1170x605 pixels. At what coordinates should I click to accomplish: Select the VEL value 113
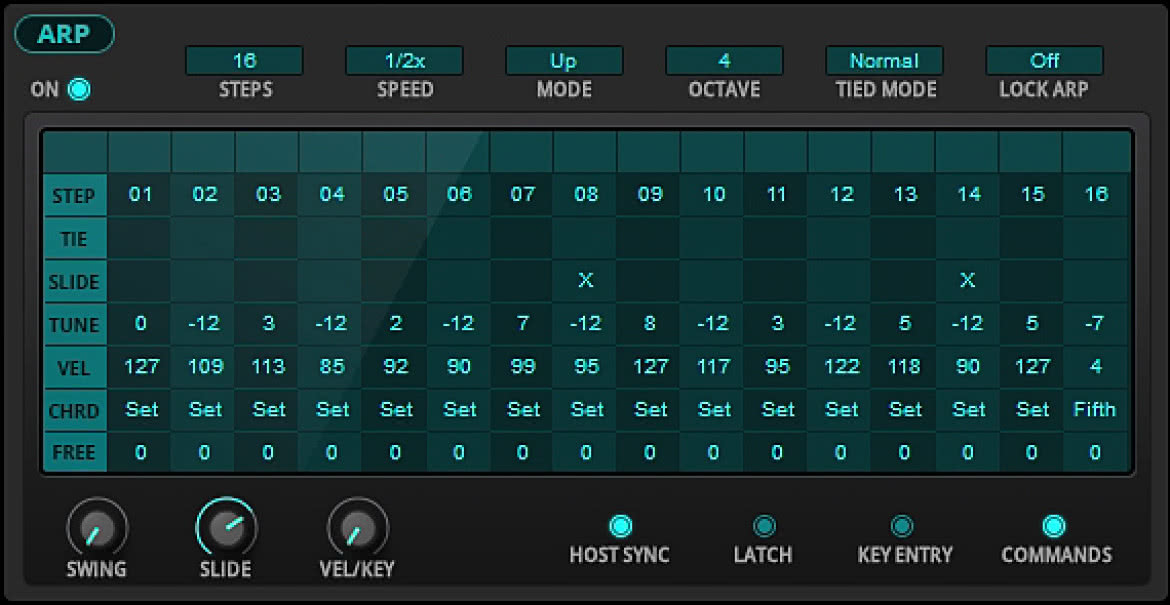[268, 367]
